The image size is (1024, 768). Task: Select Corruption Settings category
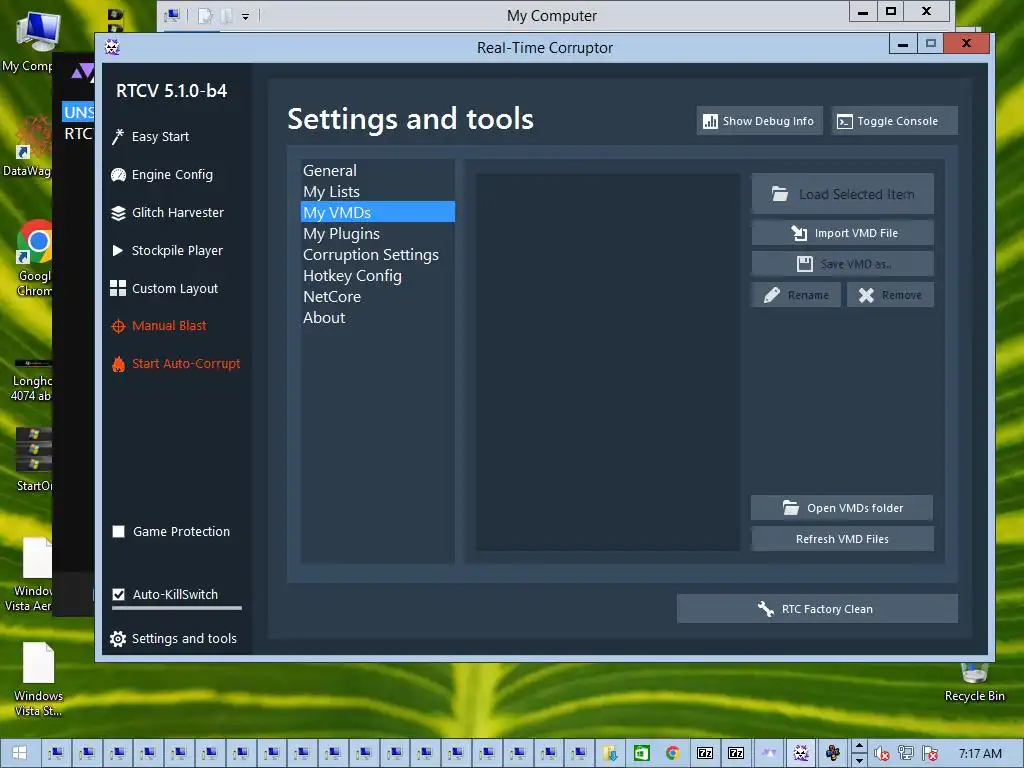pos(377,255)
